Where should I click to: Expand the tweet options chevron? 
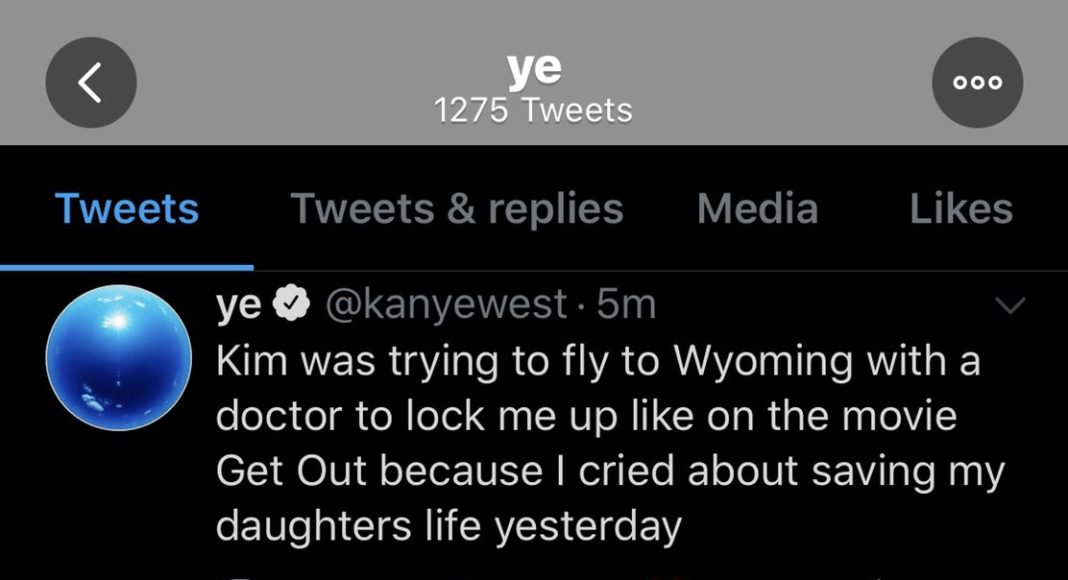click(1011, 307)
